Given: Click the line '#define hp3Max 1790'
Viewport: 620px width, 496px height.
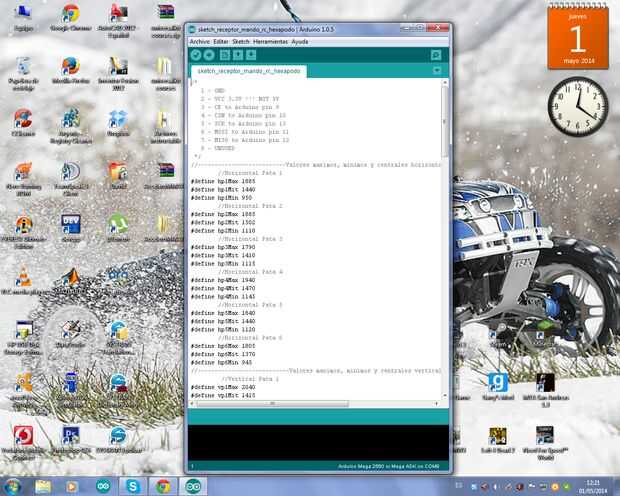Looking at the screenshot, I should [223, 247].
